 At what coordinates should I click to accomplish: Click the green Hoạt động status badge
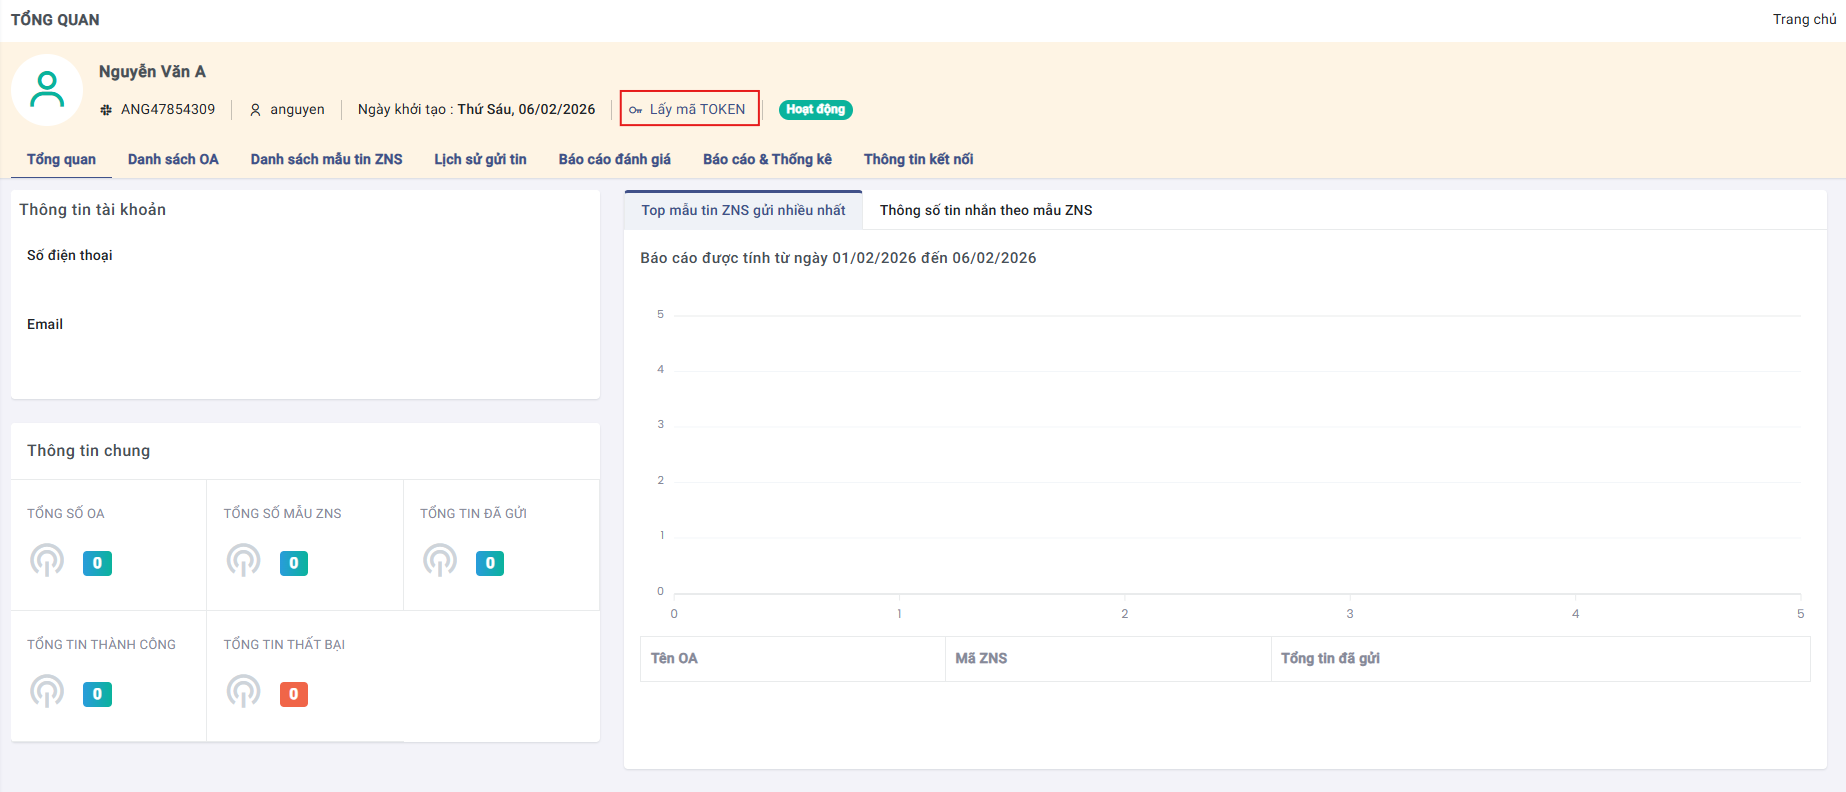[x=815, y=110]
